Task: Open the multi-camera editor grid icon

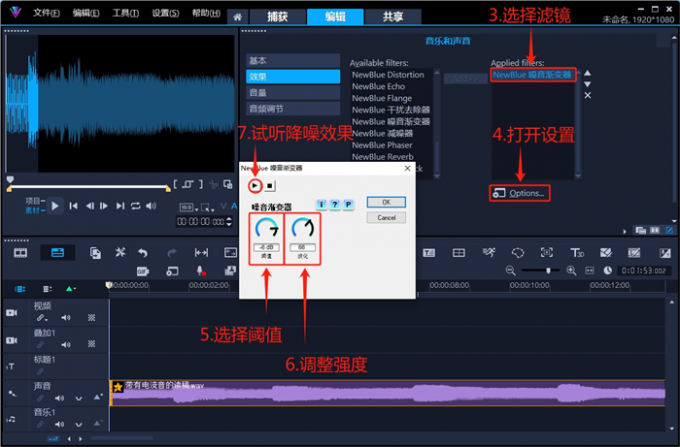Action: click(459, 253)
